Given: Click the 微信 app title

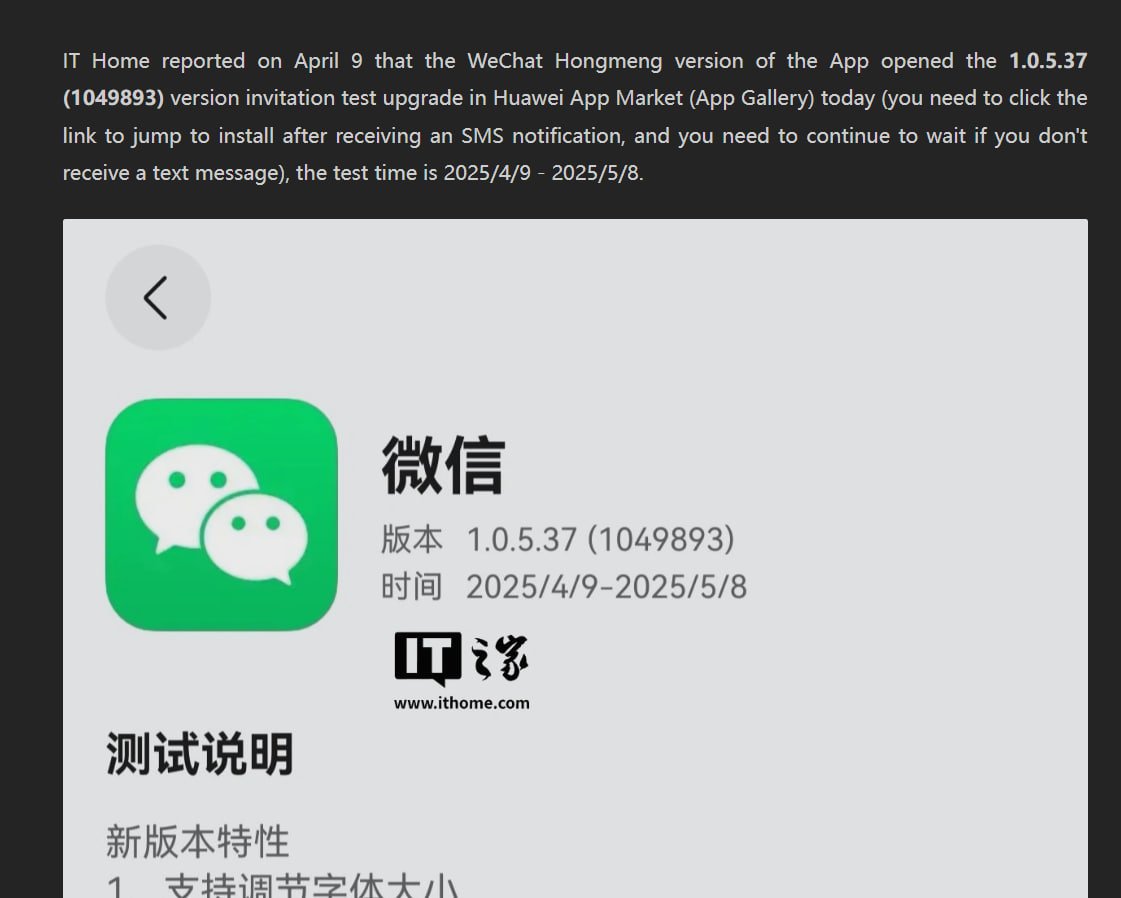Looking at the screenshot, I should point(443,465).
